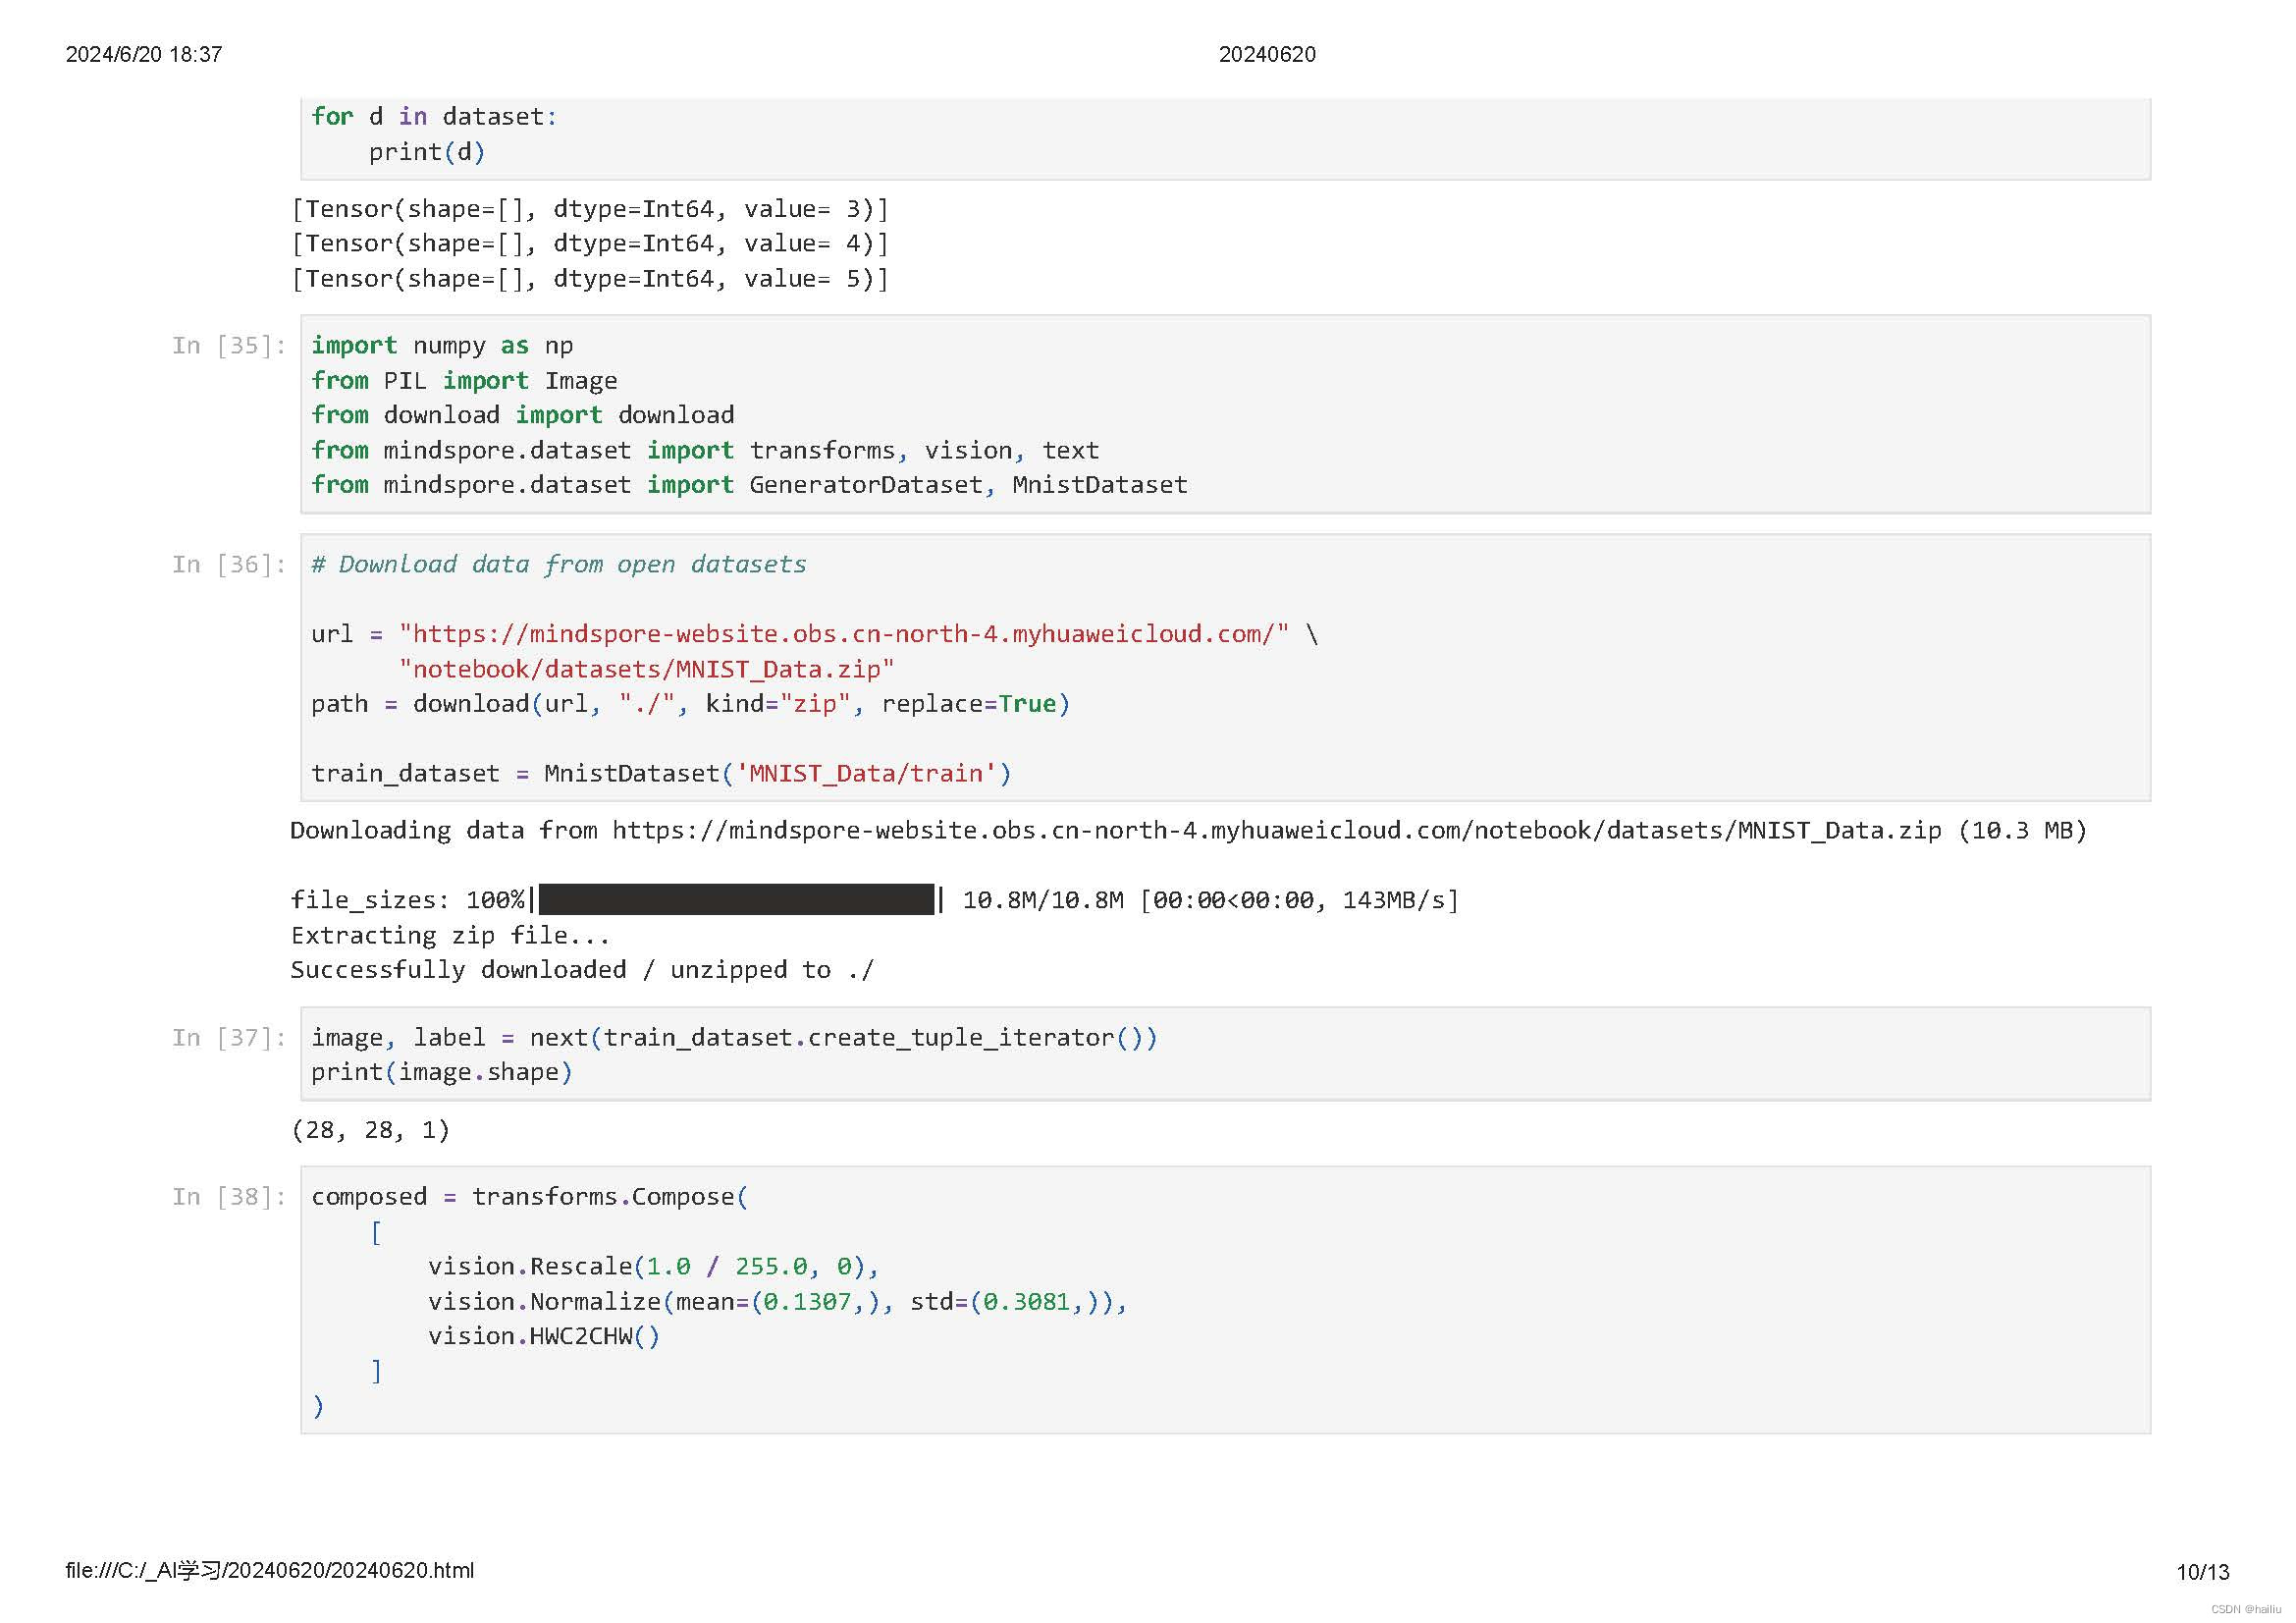Click the print(image.shape) code line
The image size is (2296, 1623).
pos(441,1072)
